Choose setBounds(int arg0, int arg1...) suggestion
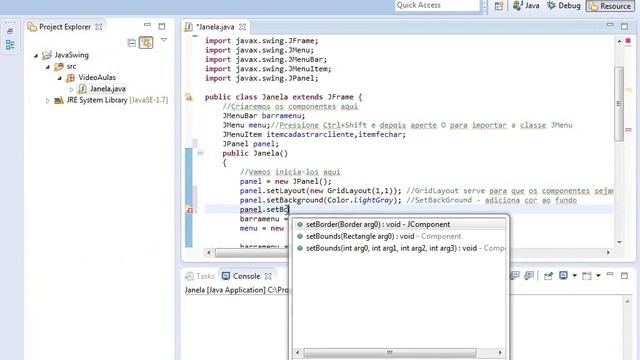 tap(400, 248)
